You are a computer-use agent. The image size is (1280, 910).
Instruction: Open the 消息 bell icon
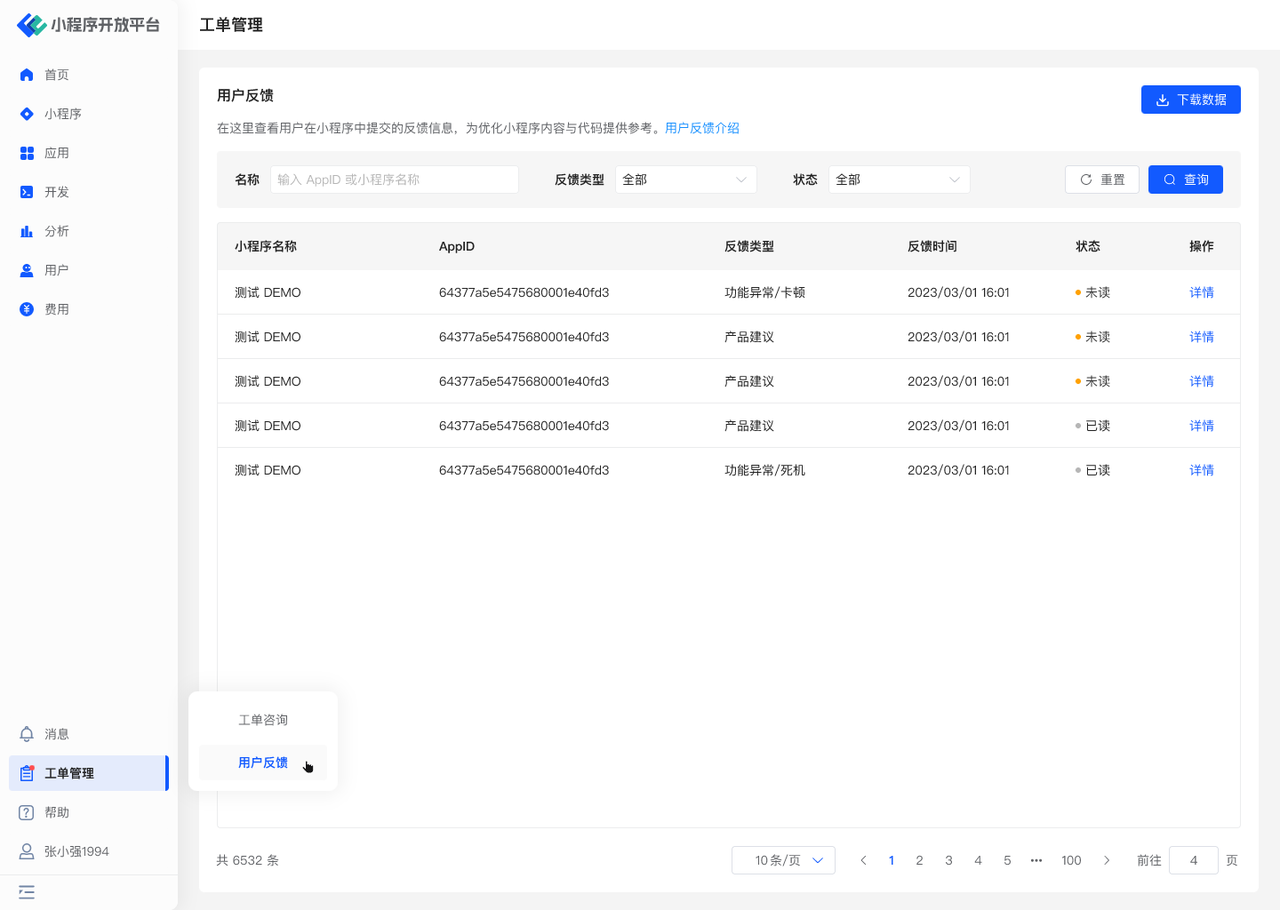27,734
